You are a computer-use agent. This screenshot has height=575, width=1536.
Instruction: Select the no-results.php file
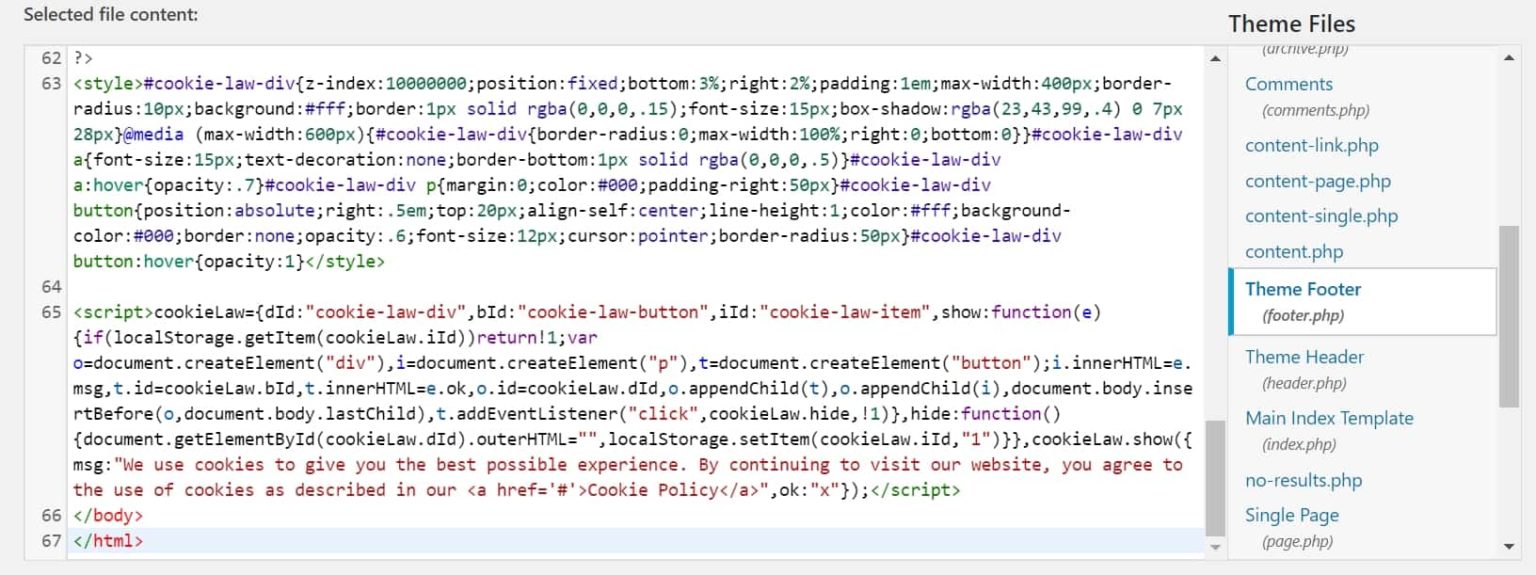1303,481
